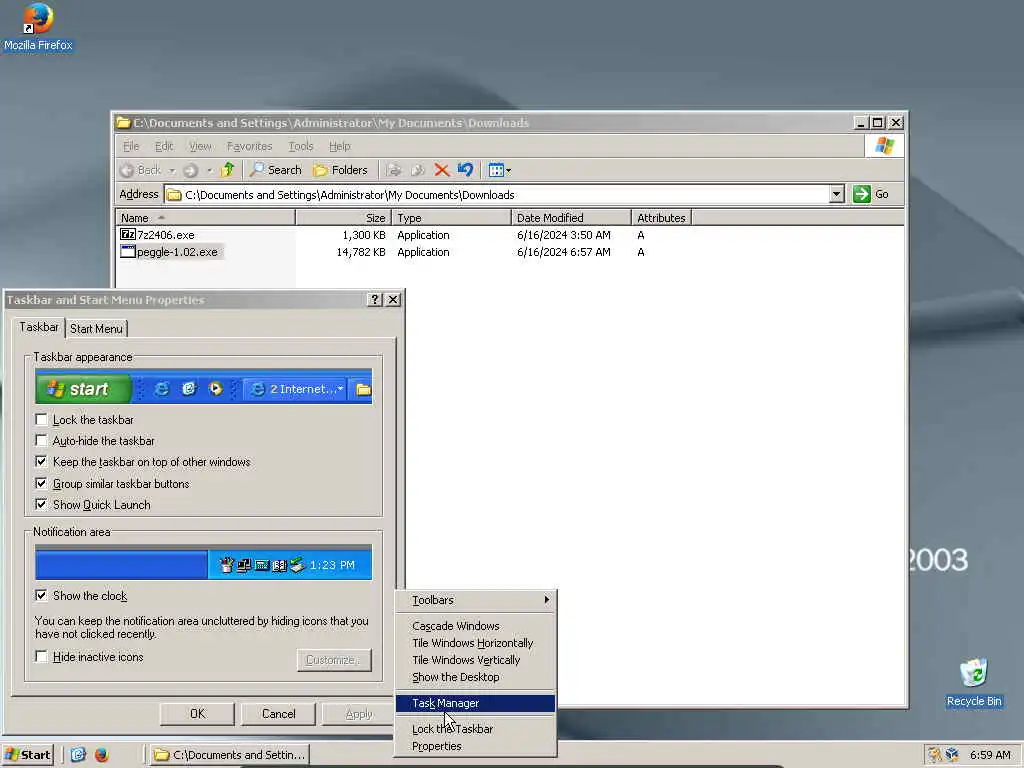This screenshot has width=1024, height=768.
Task: Click the 6:59 AM system clock
Action: coord(990,755)
